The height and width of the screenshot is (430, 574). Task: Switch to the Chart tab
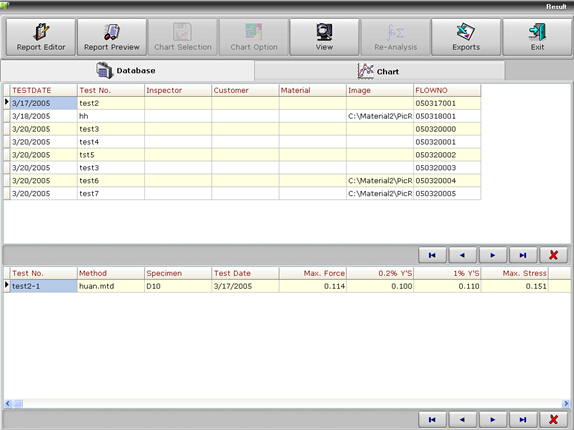[x=379, y=71]
